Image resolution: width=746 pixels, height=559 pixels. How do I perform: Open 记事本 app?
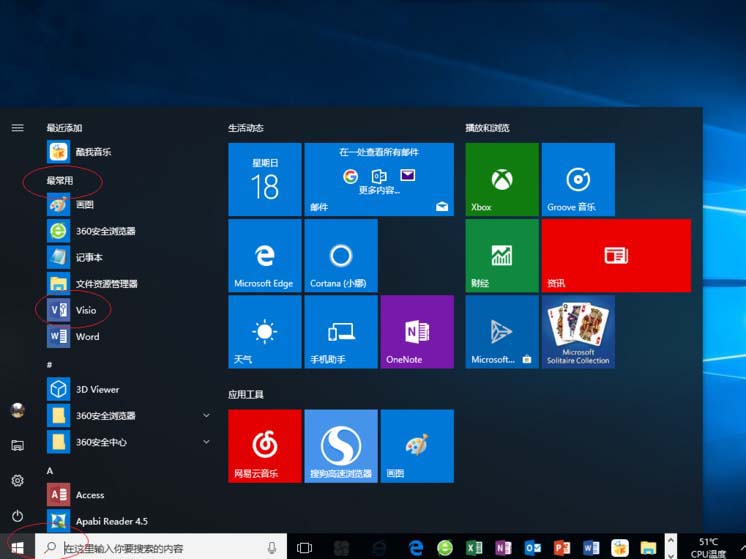pos(128,257)
